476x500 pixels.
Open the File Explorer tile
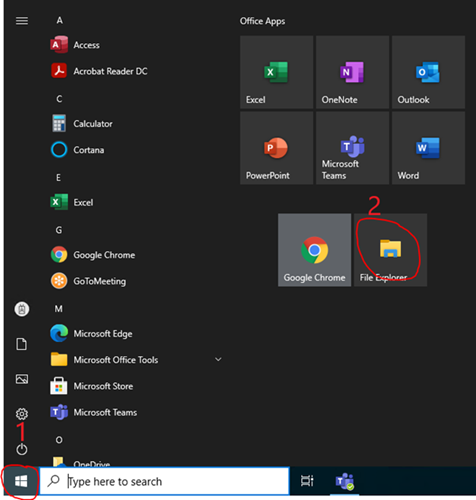390,250
